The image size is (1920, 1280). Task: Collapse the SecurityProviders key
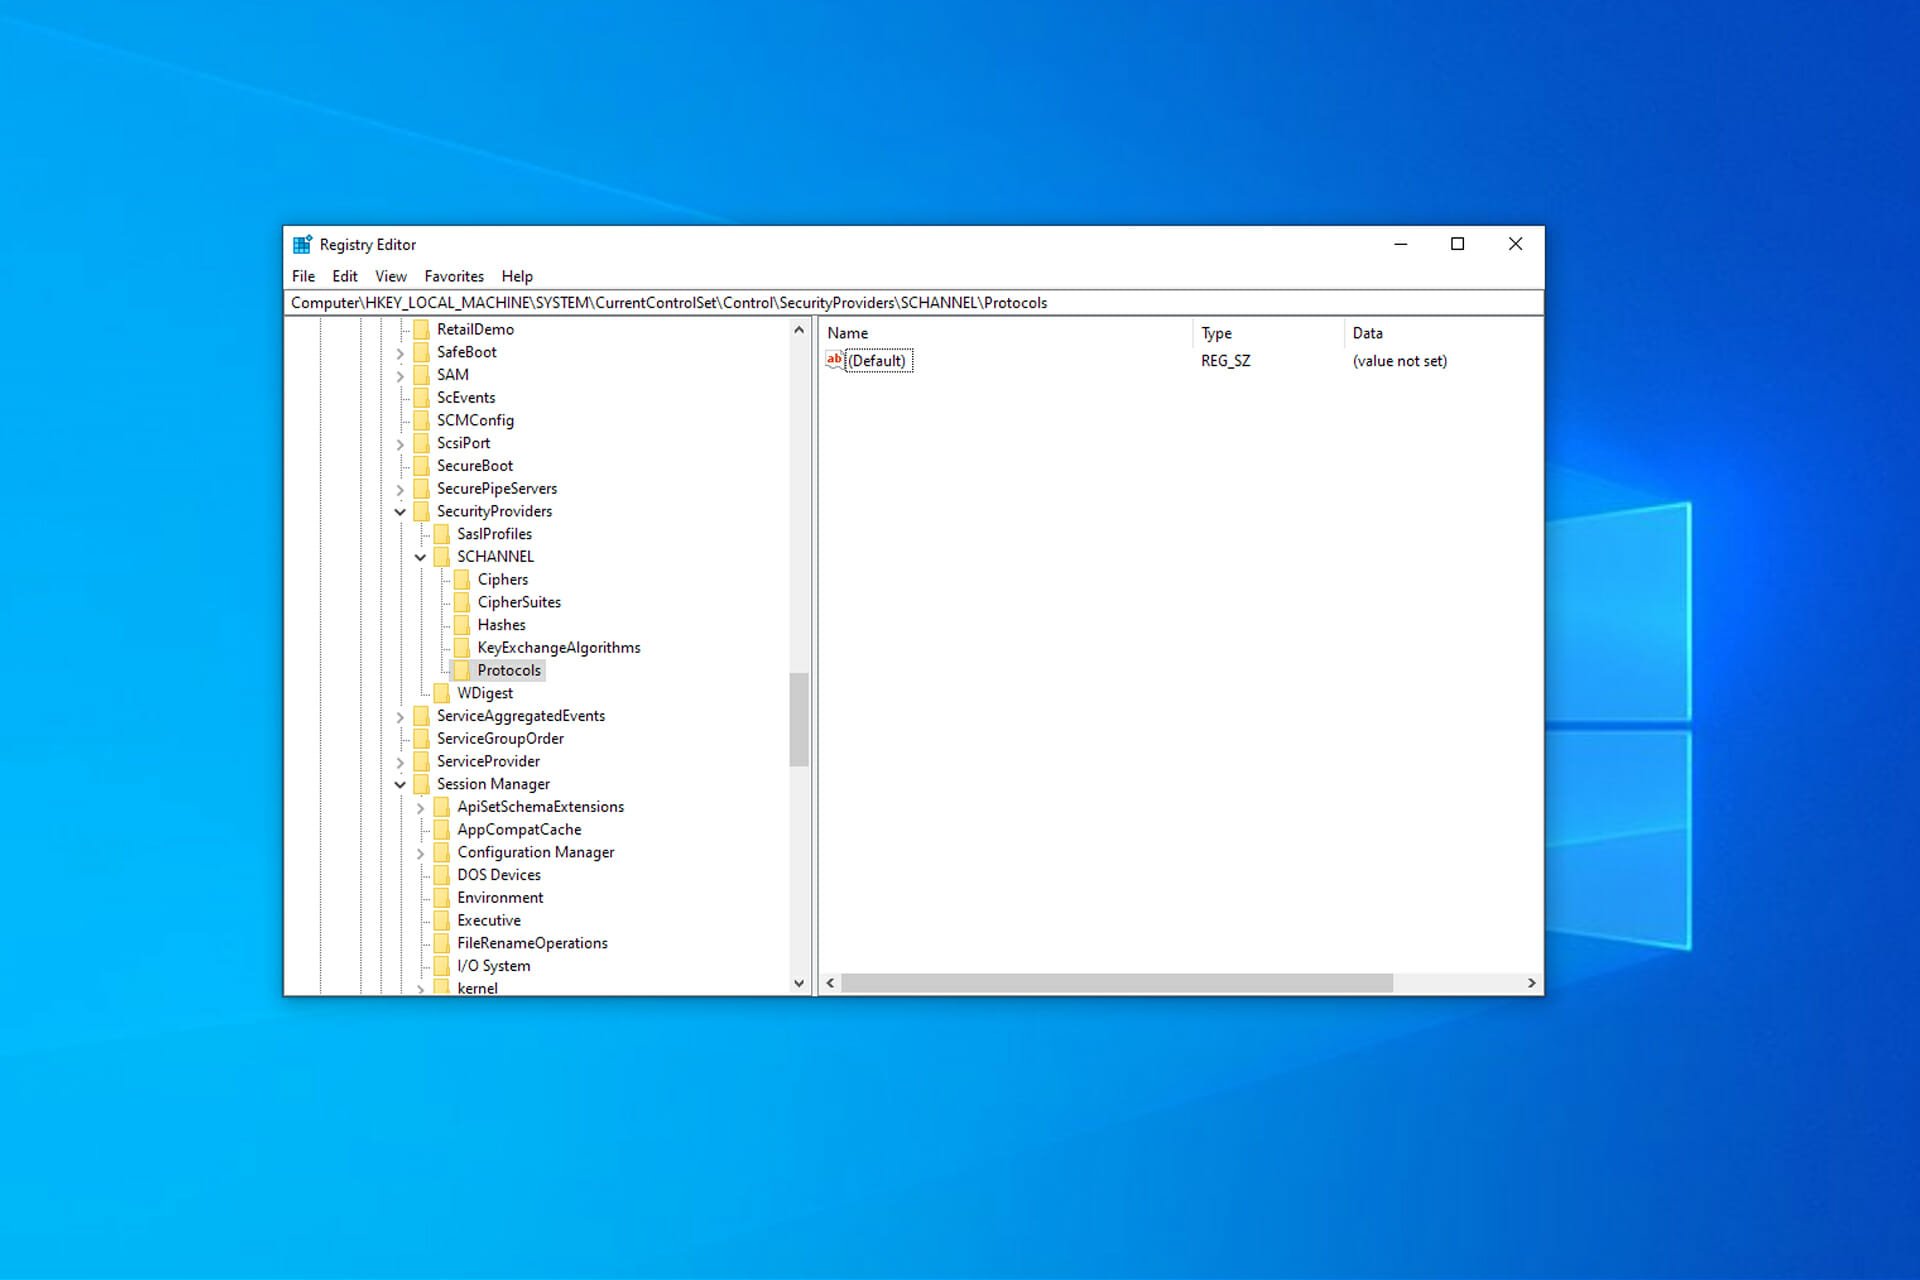tap(400, 512)
